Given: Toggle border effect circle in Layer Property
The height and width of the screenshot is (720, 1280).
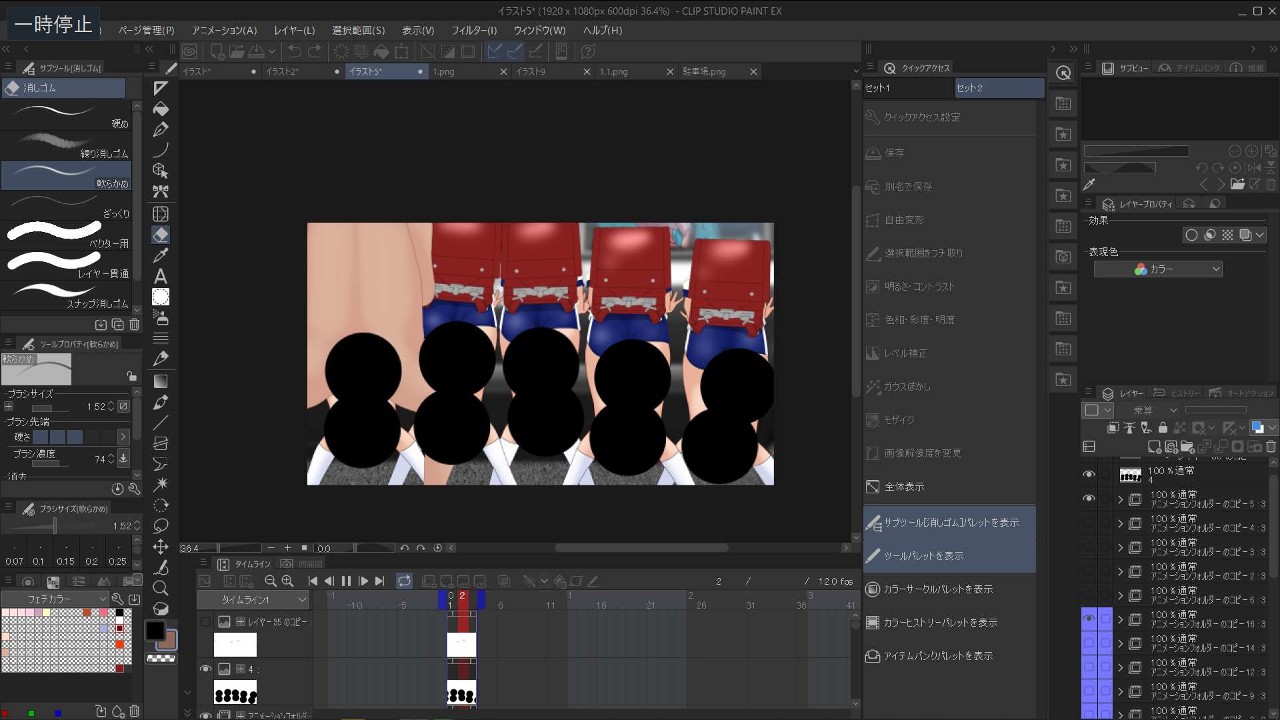Looking at the screenshot, I should 1192,235.
